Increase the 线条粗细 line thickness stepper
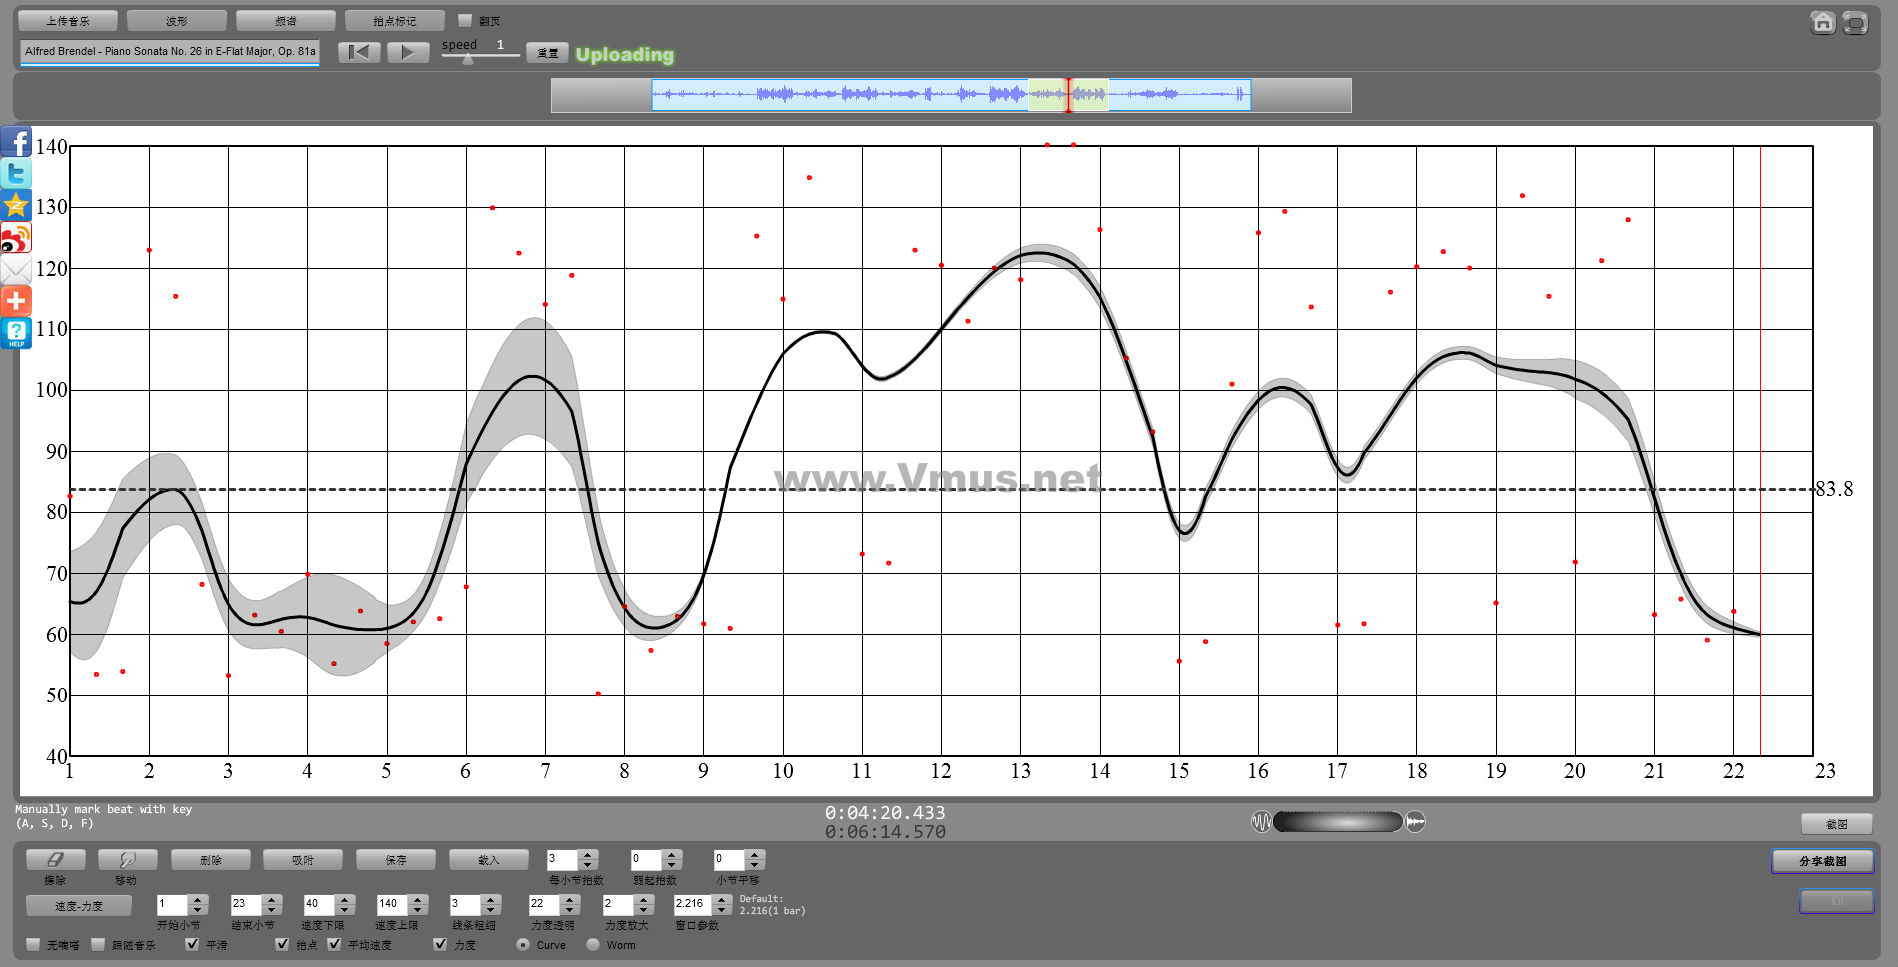Viewport: 1898px width, 967px height. point(490,899)
